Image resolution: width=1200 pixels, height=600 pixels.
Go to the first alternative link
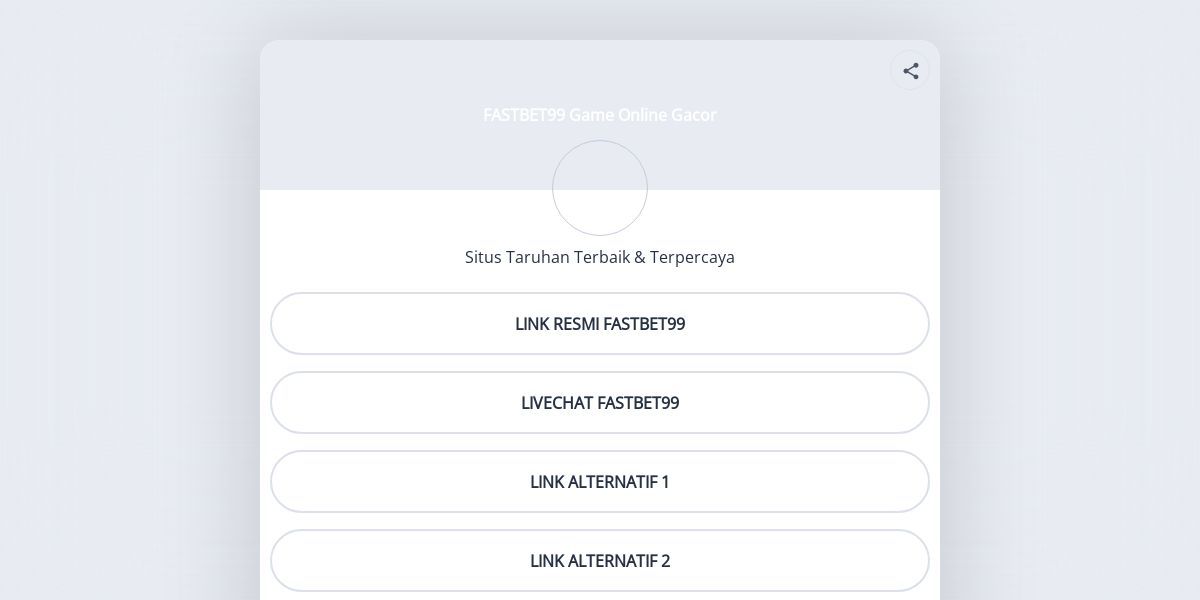pos(600,481)
